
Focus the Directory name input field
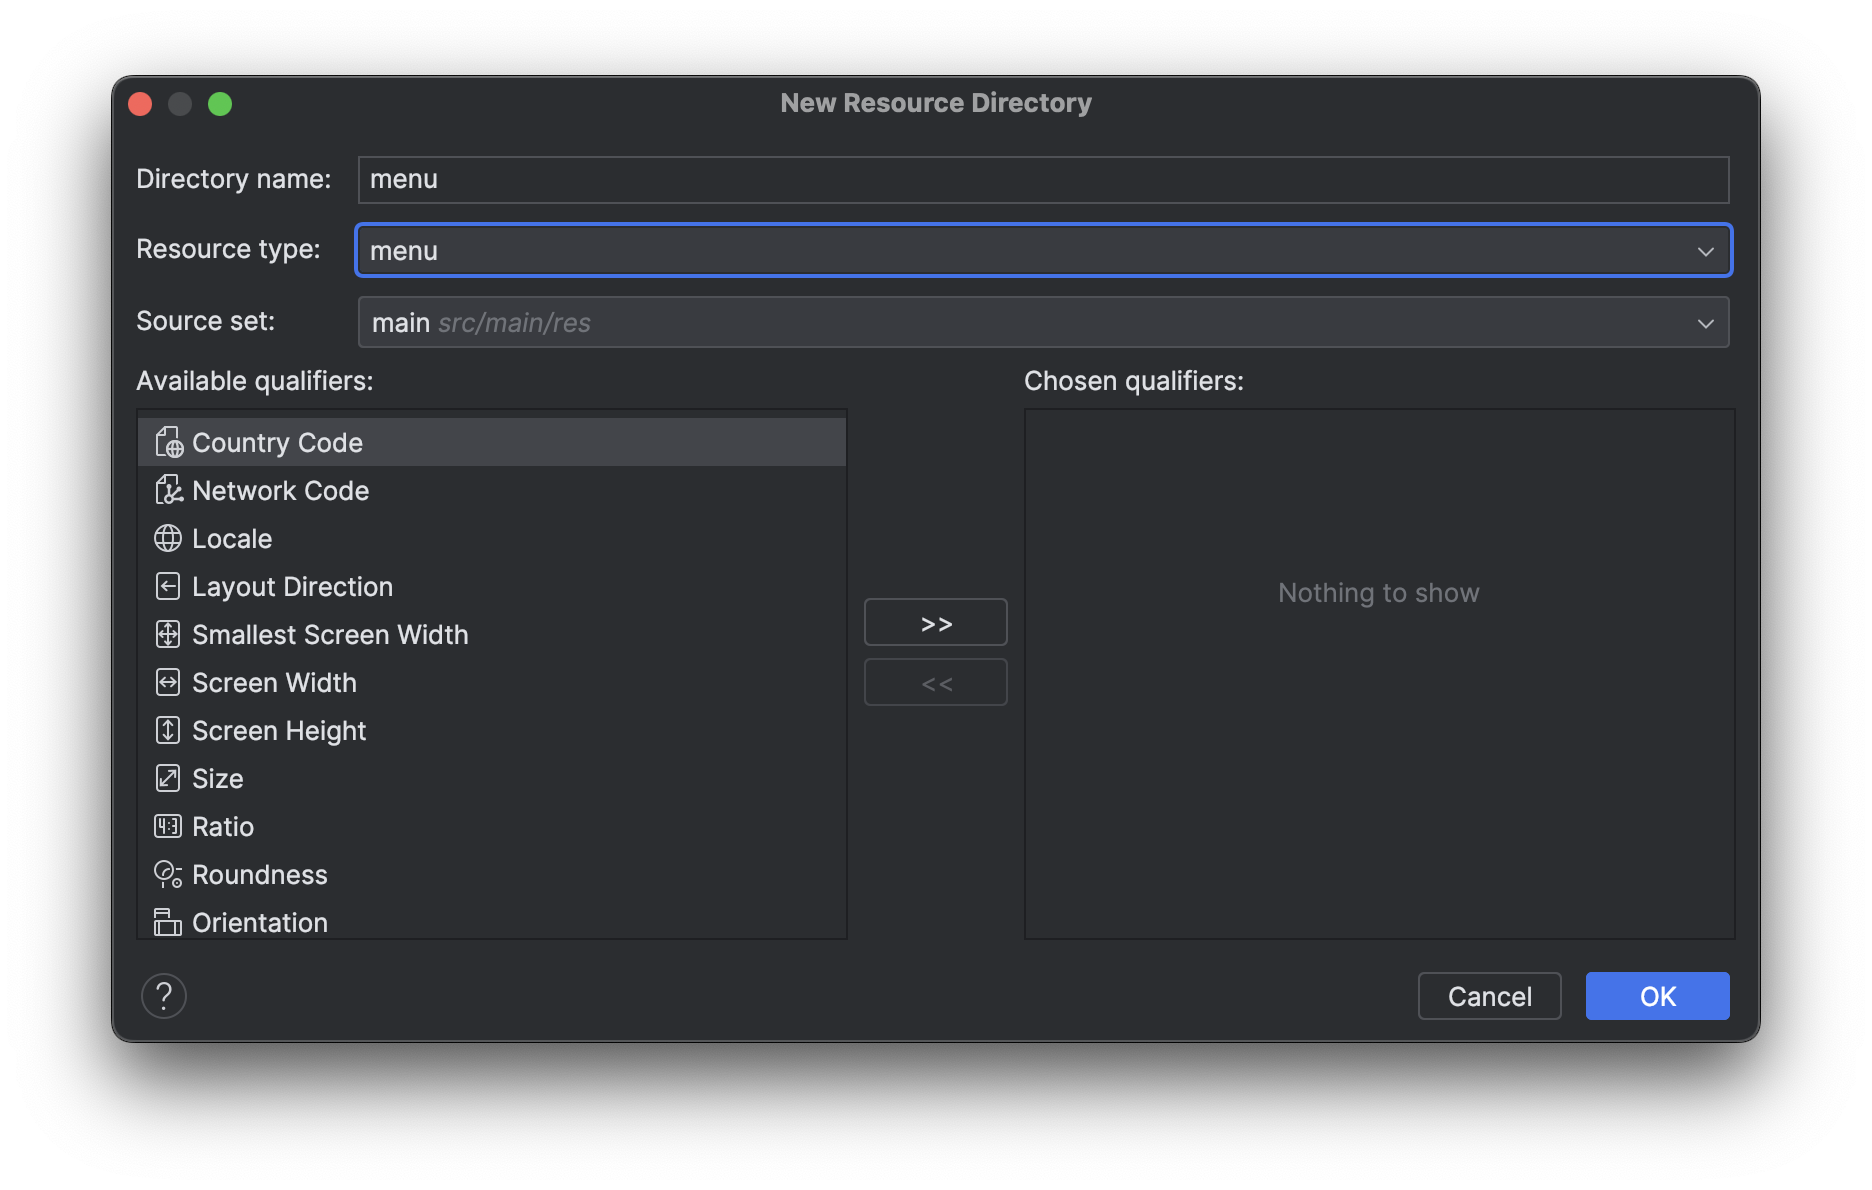(x=1043, y=179)
